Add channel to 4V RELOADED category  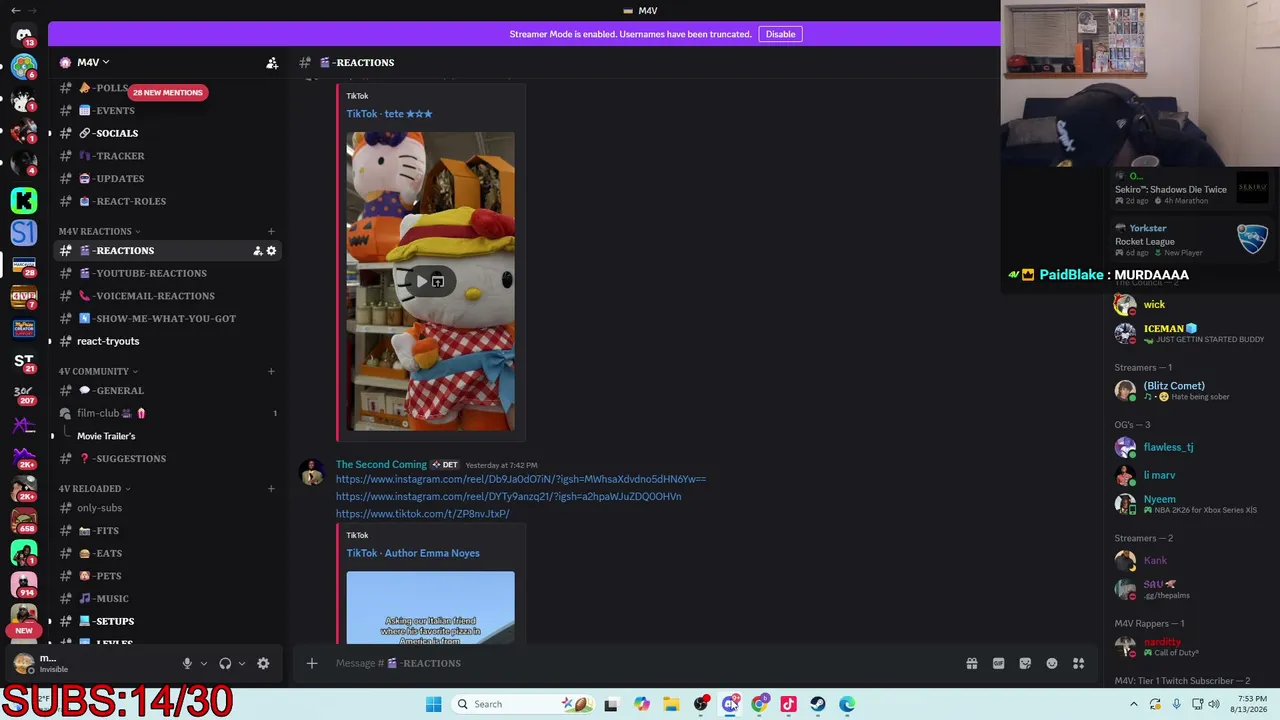point(271,489)
